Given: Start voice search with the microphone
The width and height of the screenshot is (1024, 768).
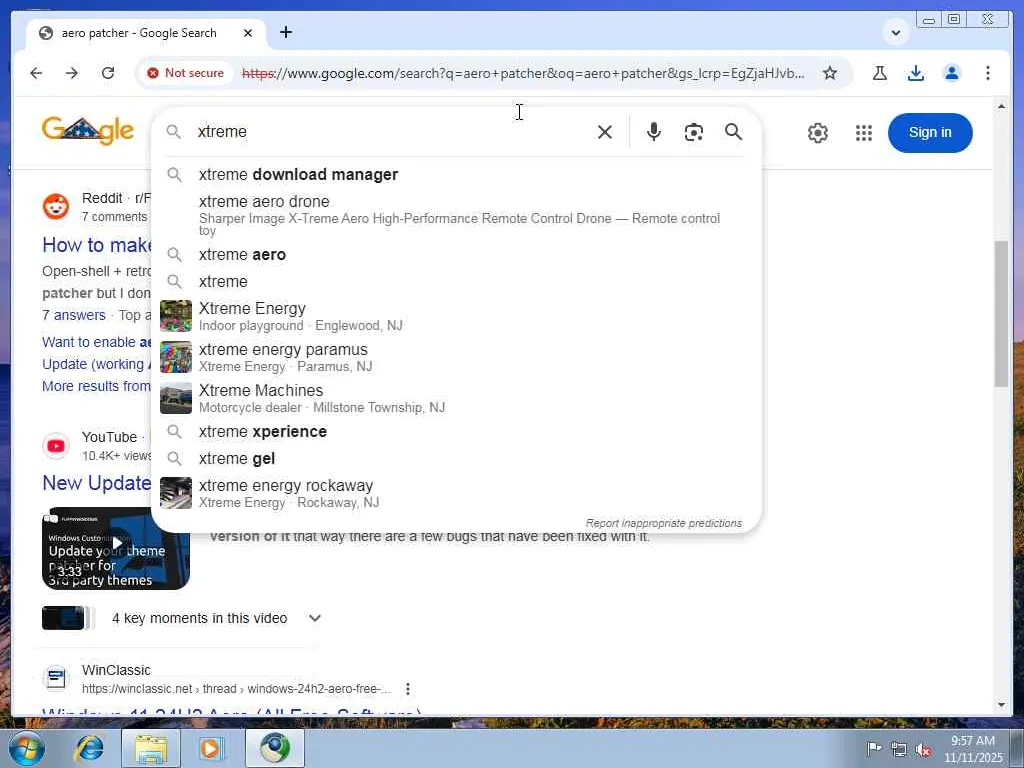Looking at the screenshot, I should click(x=654, y=132).
